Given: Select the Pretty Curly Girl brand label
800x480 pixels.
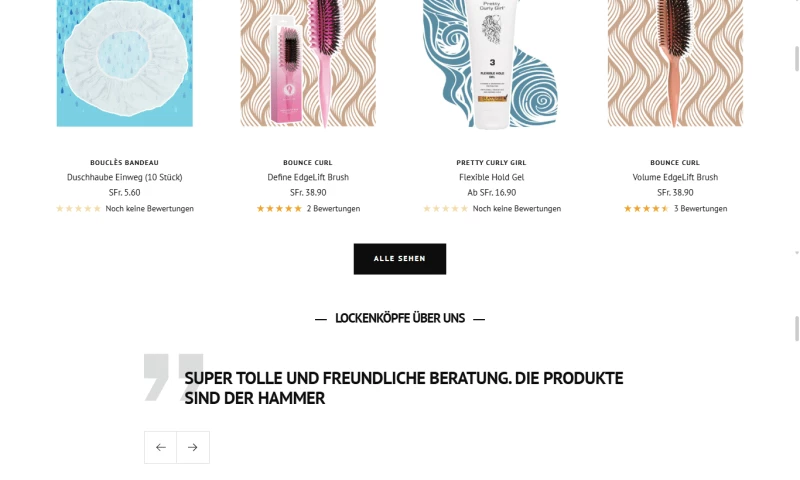Looking at the screenshot, I should pyautogui.click(x=491, y=162).
